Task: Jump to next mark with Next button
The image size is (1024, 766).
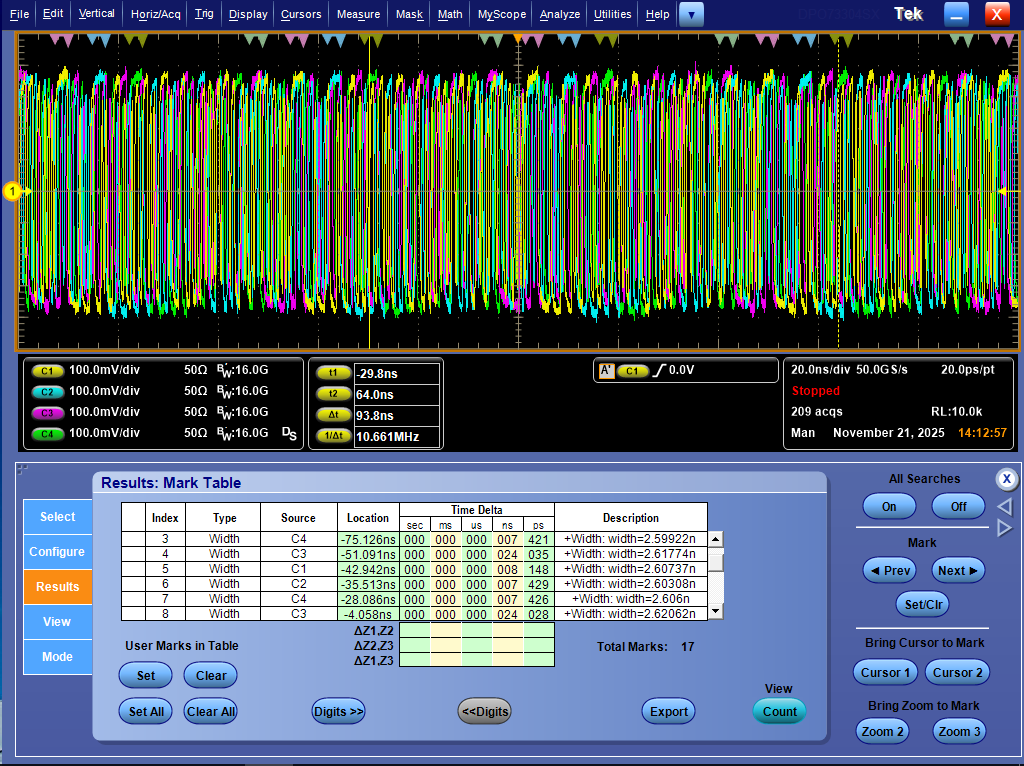Action: (x=957, y=570)
